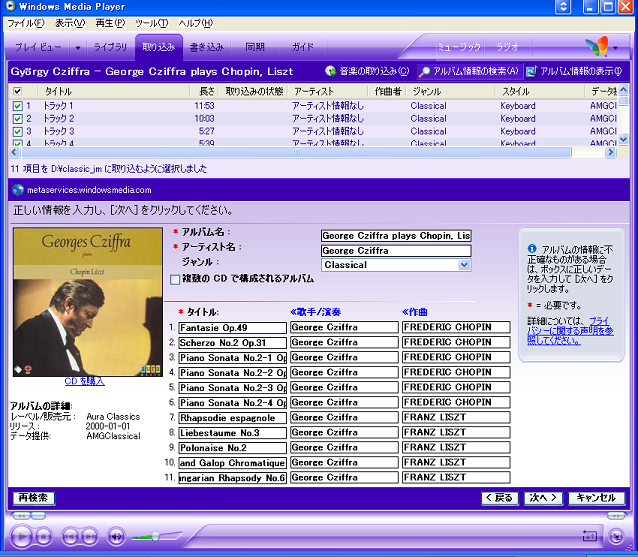638x557 pixels.
Task: Click composer field for track 7 FRANZ LISZT
Action: 456,418
